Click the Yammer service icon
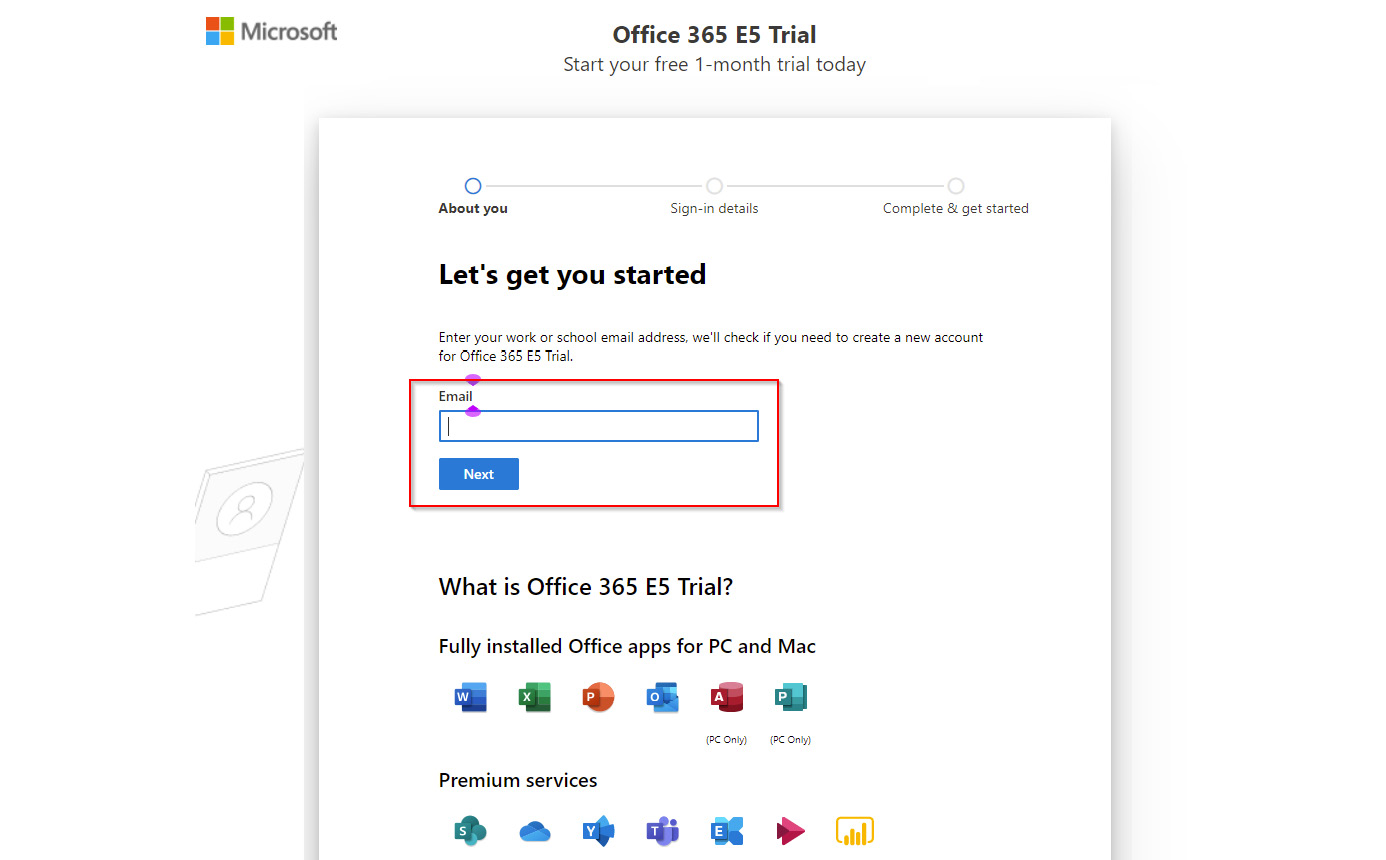 click(x=598, y=830)
